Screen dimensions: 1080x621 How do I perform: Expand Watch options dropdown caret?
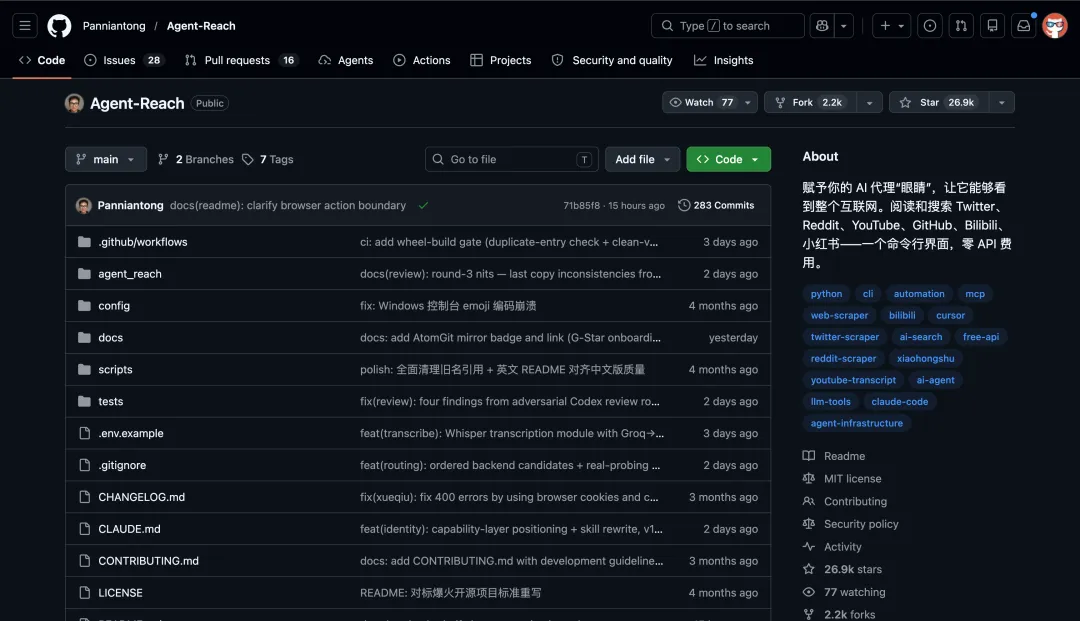pos(747,103)
